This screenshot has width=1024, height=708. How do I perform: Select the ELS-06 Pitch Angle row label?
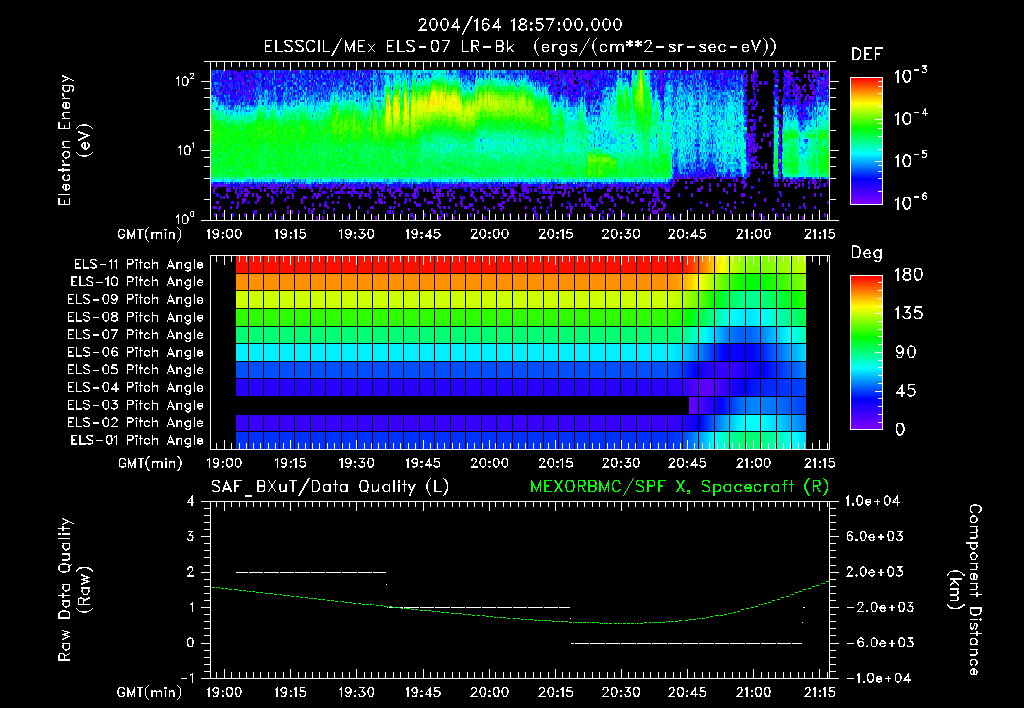coord(135,352)
